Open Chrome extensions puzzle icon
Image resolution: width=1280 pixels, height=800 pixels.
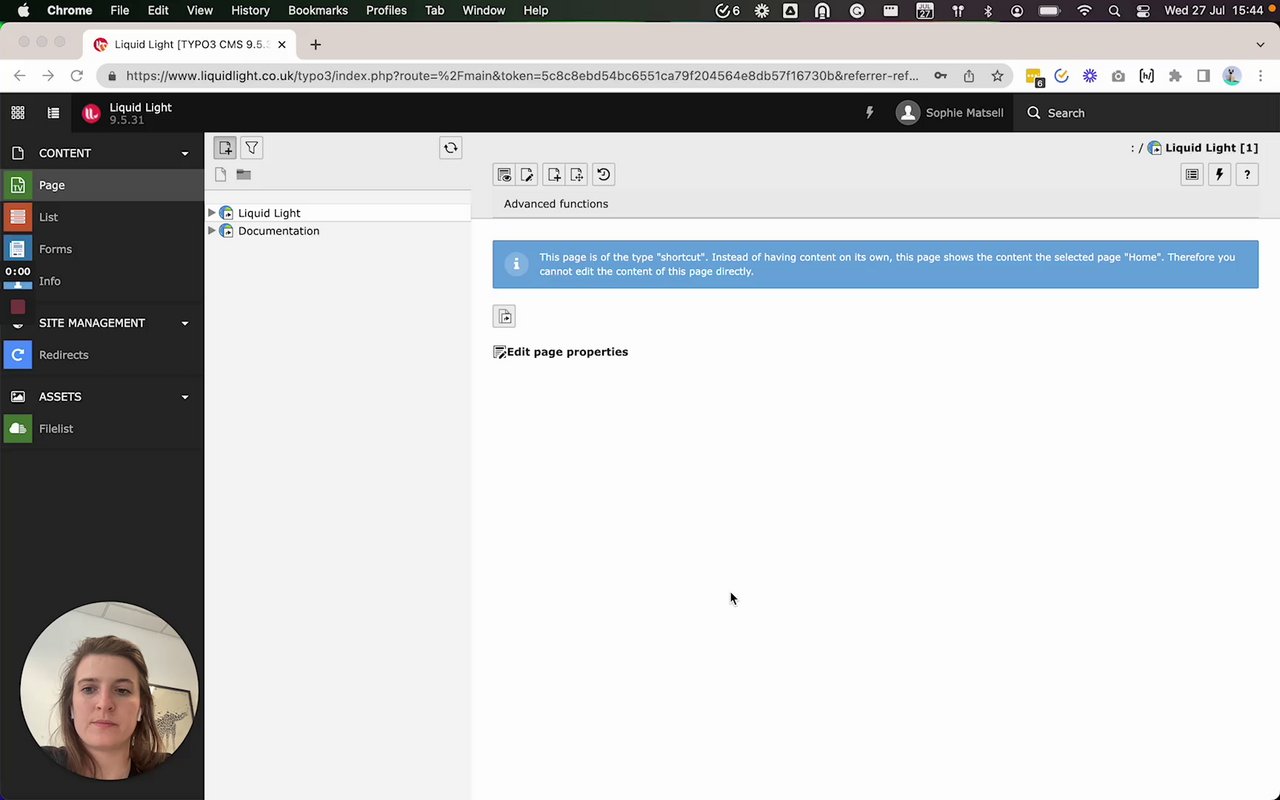tap(1175, 76)
